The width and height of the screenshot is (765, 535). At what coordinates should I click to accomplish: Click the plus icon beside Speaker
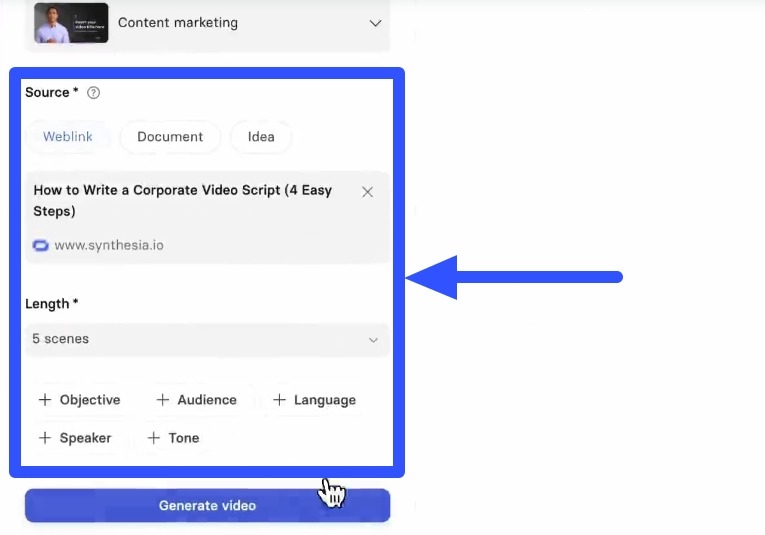point(44,438)
